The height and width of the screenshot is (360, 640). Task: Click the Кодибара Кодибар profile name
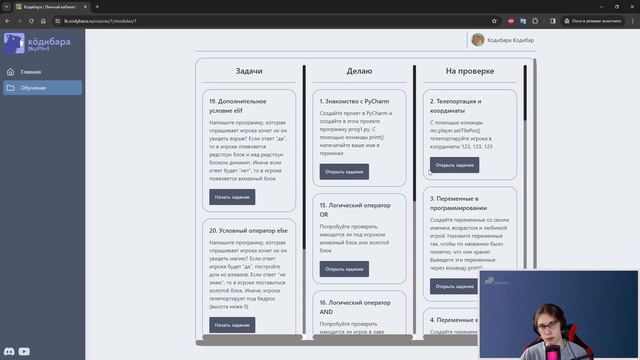(x=510, y=40)
